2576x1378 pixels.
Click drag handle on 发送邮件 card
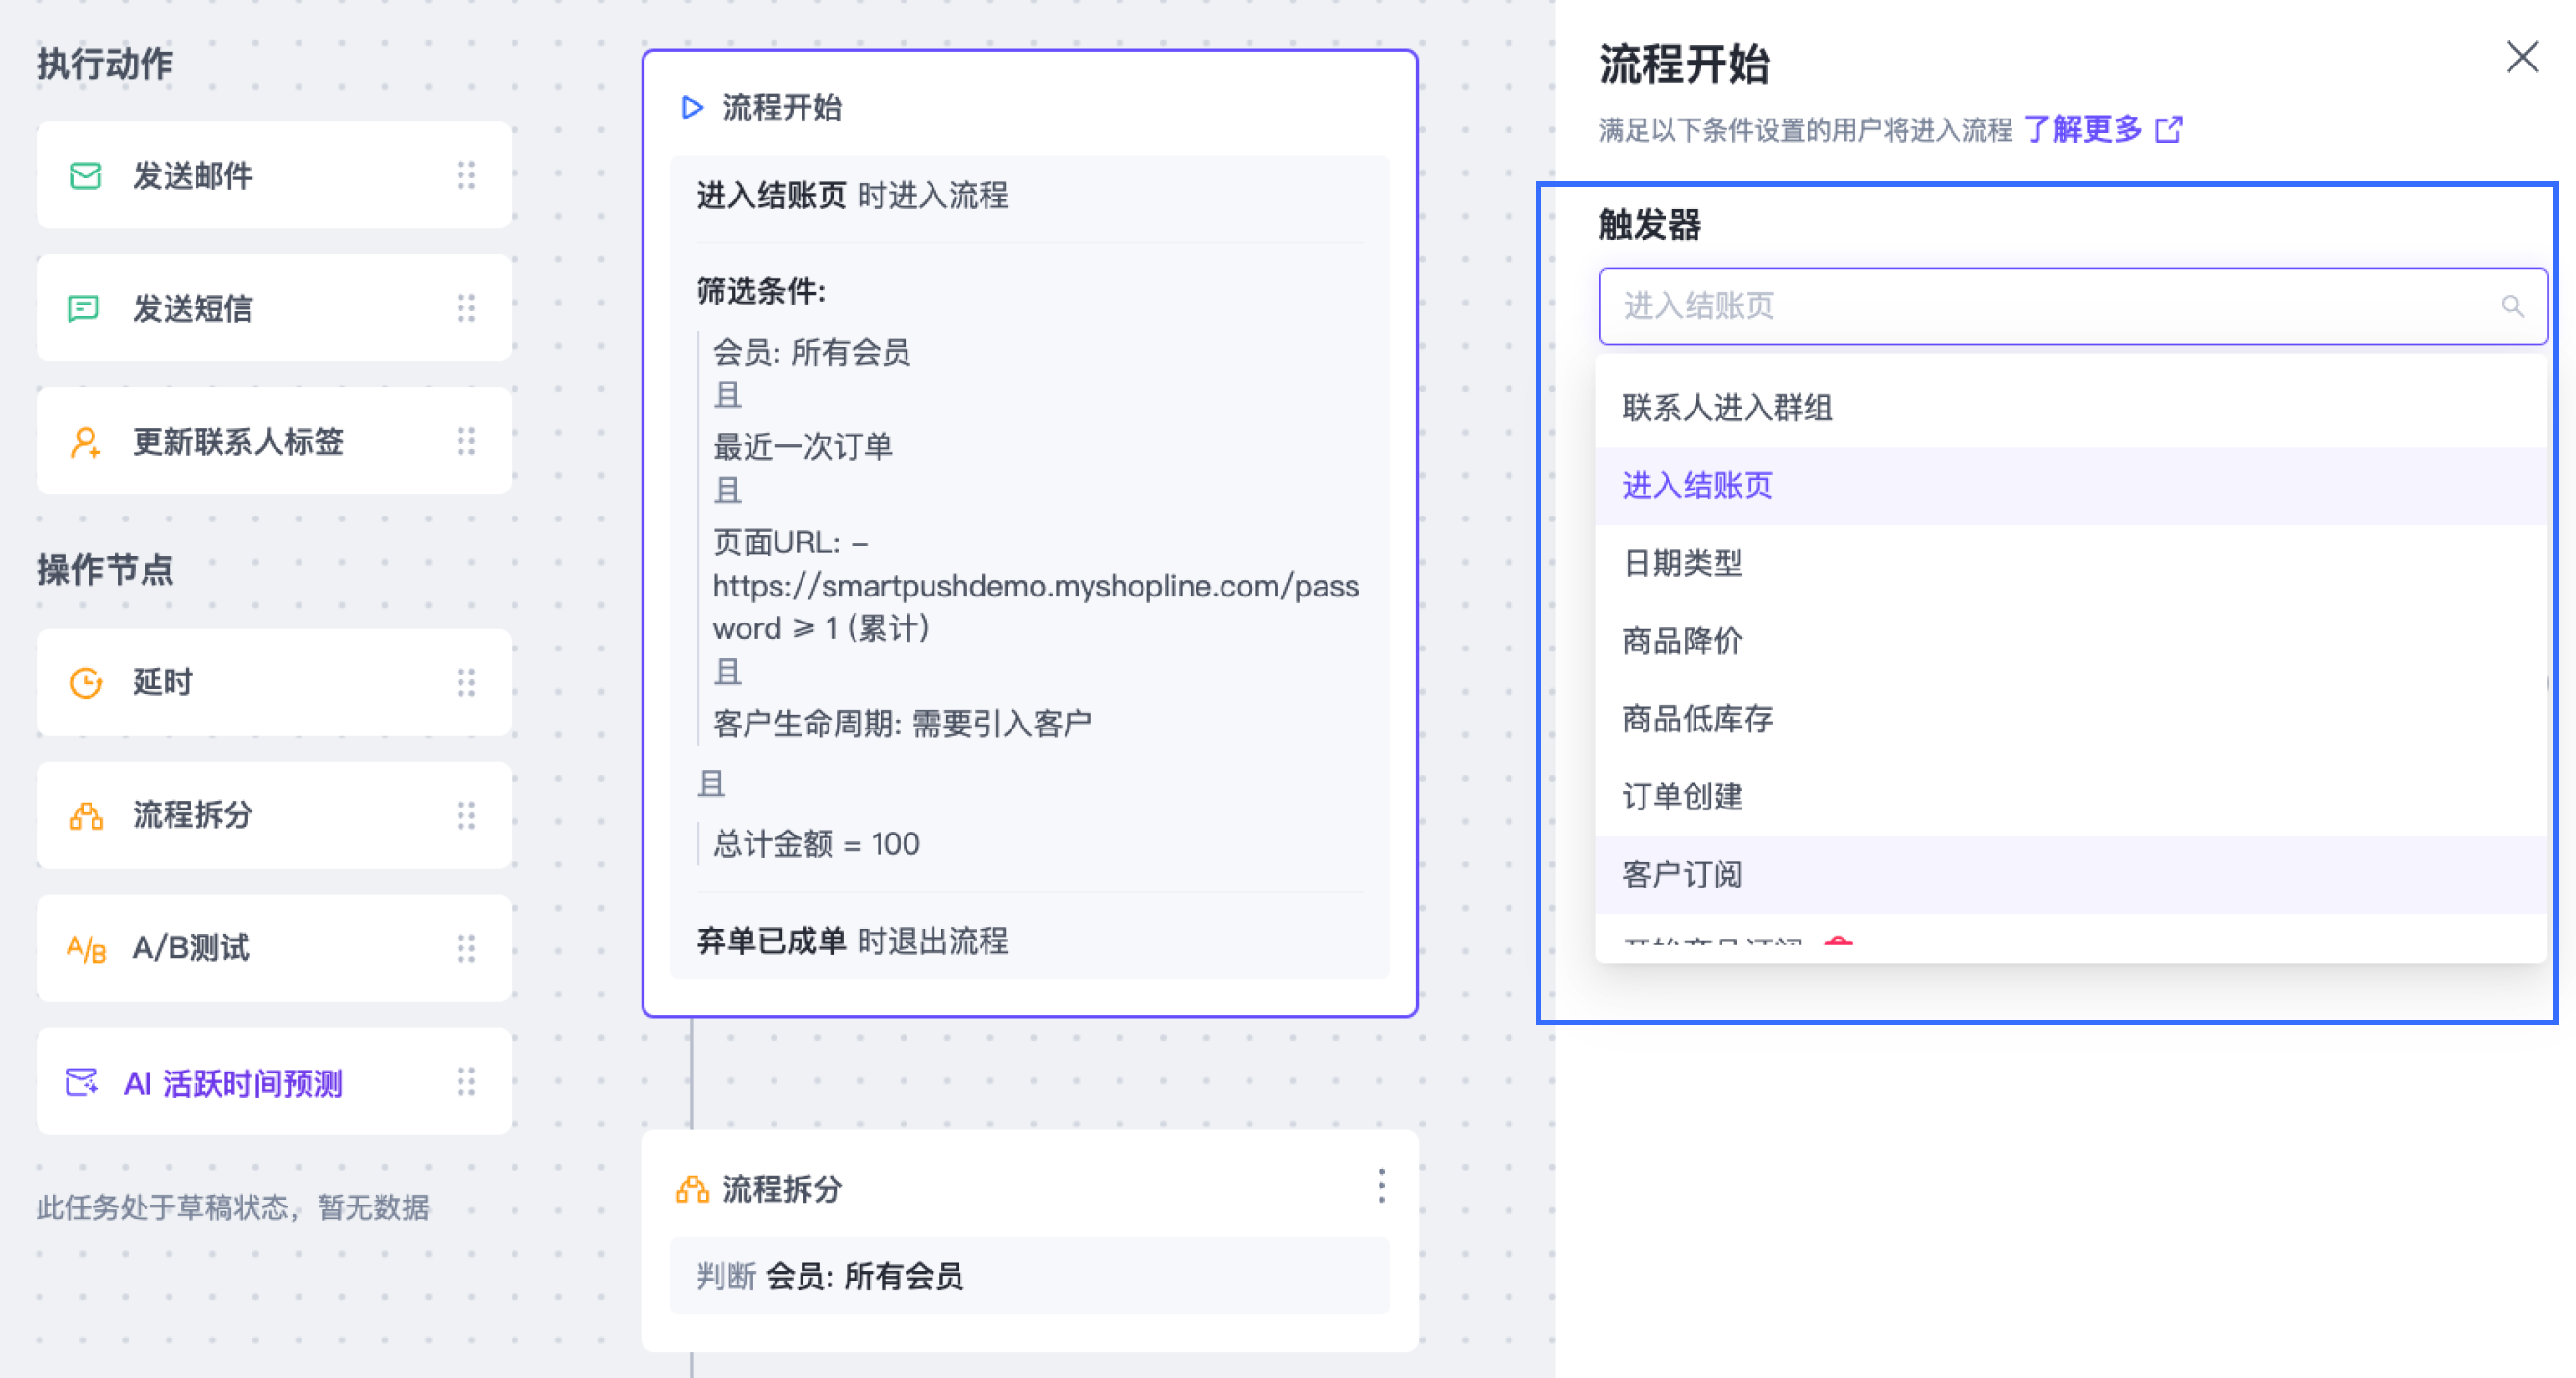tap(466, 176)
